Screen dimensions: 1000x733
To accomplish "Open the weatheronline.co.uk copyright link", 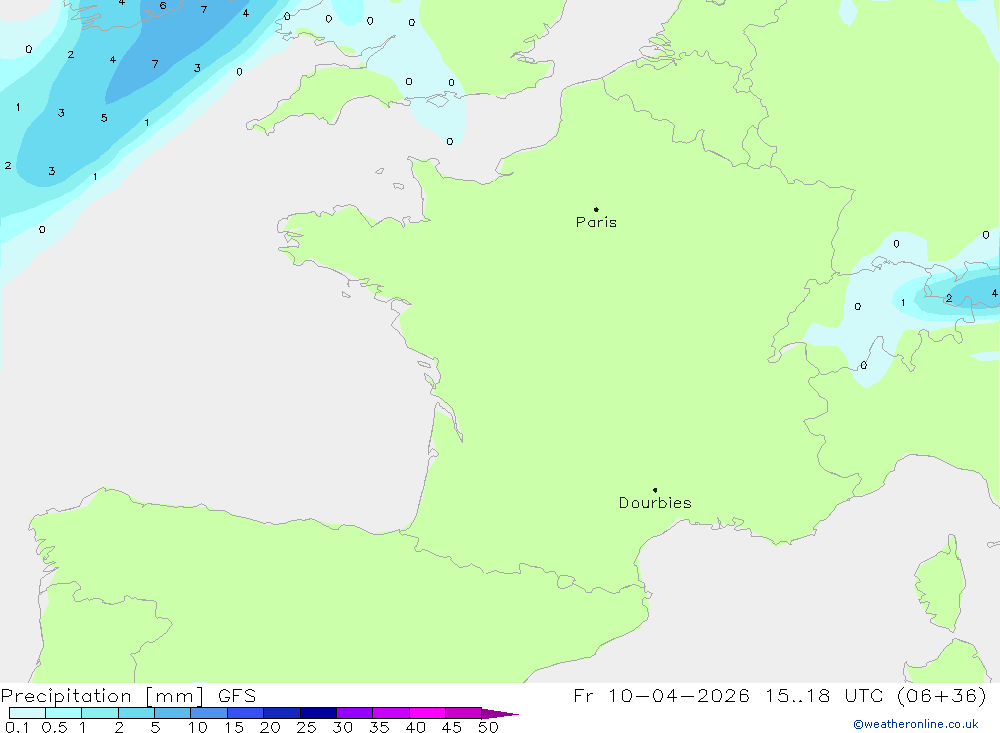I will pyautogui.click(x=916, y=724).
